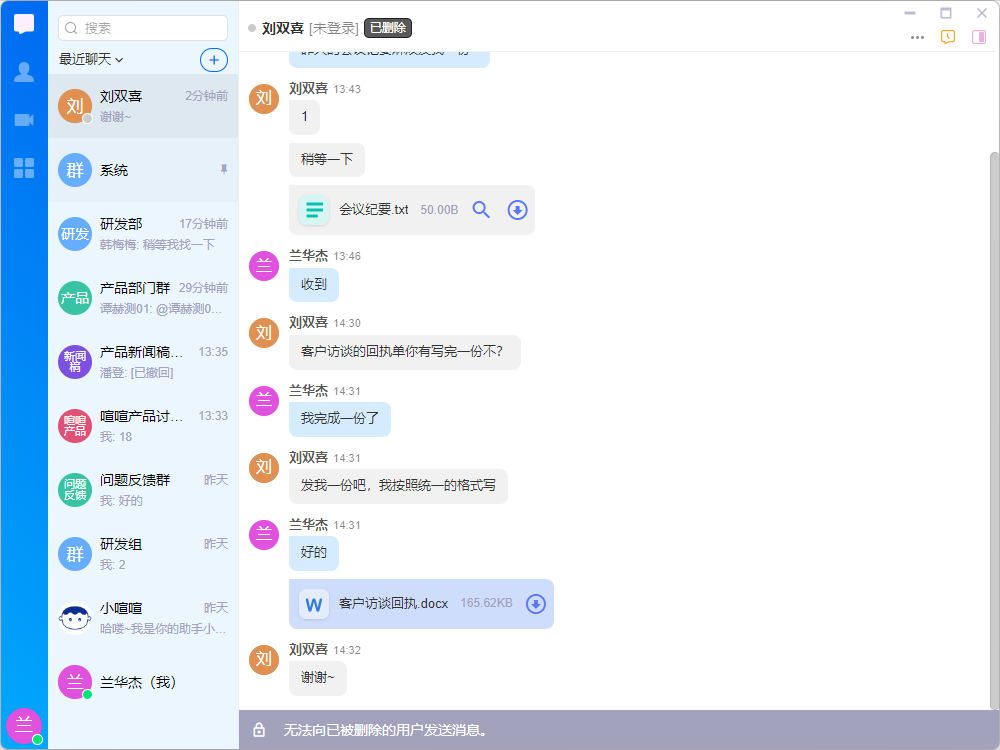Download the 客户访谈回执.docx file
Screen dimensions: 1000x750
coord(536,604)
